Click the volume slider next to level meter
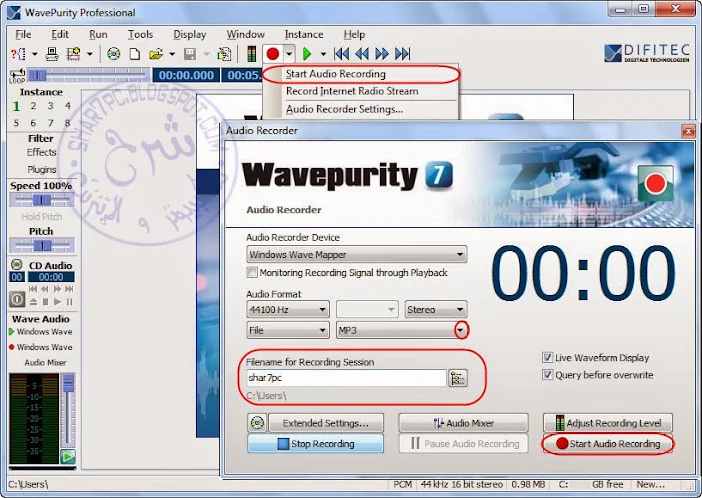702x498 pixels. (x=68, y=410)
